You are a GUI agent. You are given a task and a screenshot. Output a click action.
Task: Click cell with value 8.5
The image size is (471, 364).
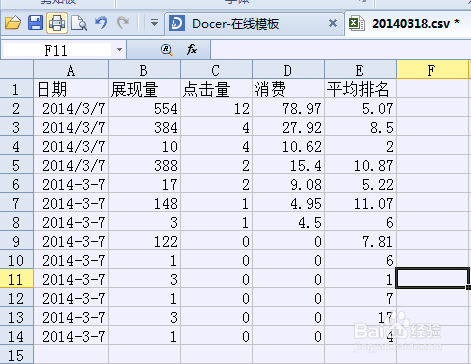[360, 127]
